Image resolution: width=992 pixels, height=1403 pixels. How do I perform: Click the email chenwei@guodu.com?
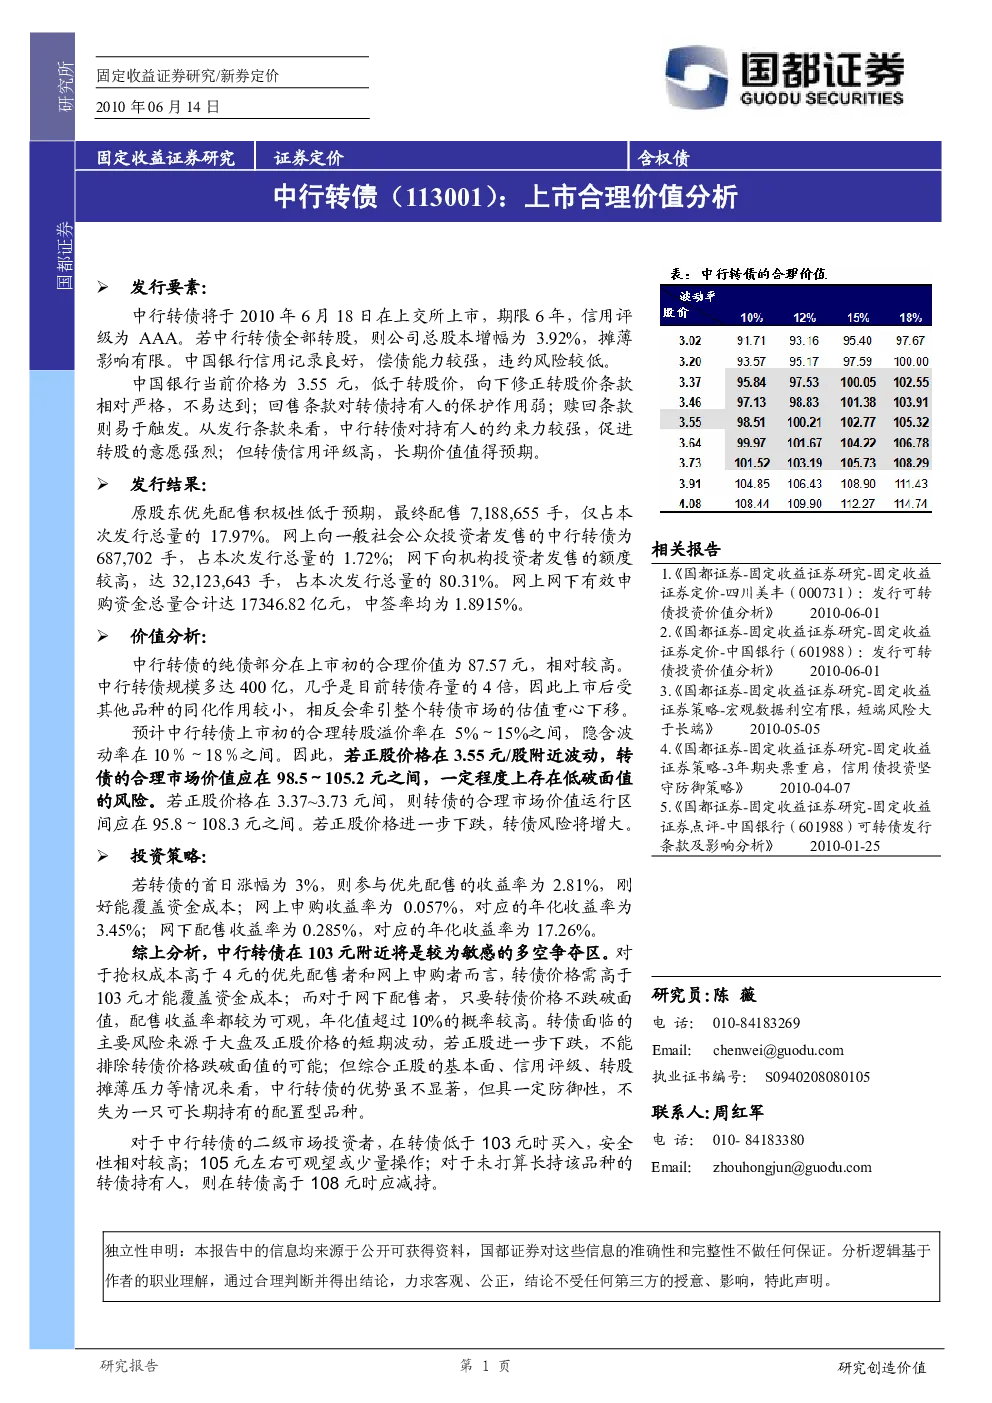click(x=778, y=1050)
